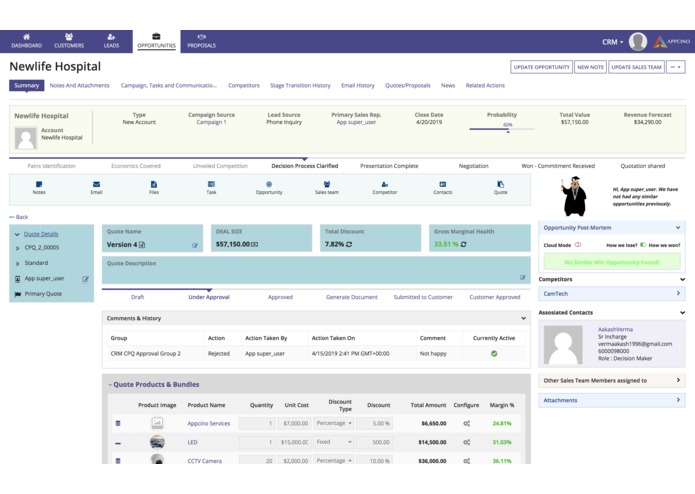Screen dimensions: 695x494
Task: Configure the Appcino Services product
Action: click(466, 424)
